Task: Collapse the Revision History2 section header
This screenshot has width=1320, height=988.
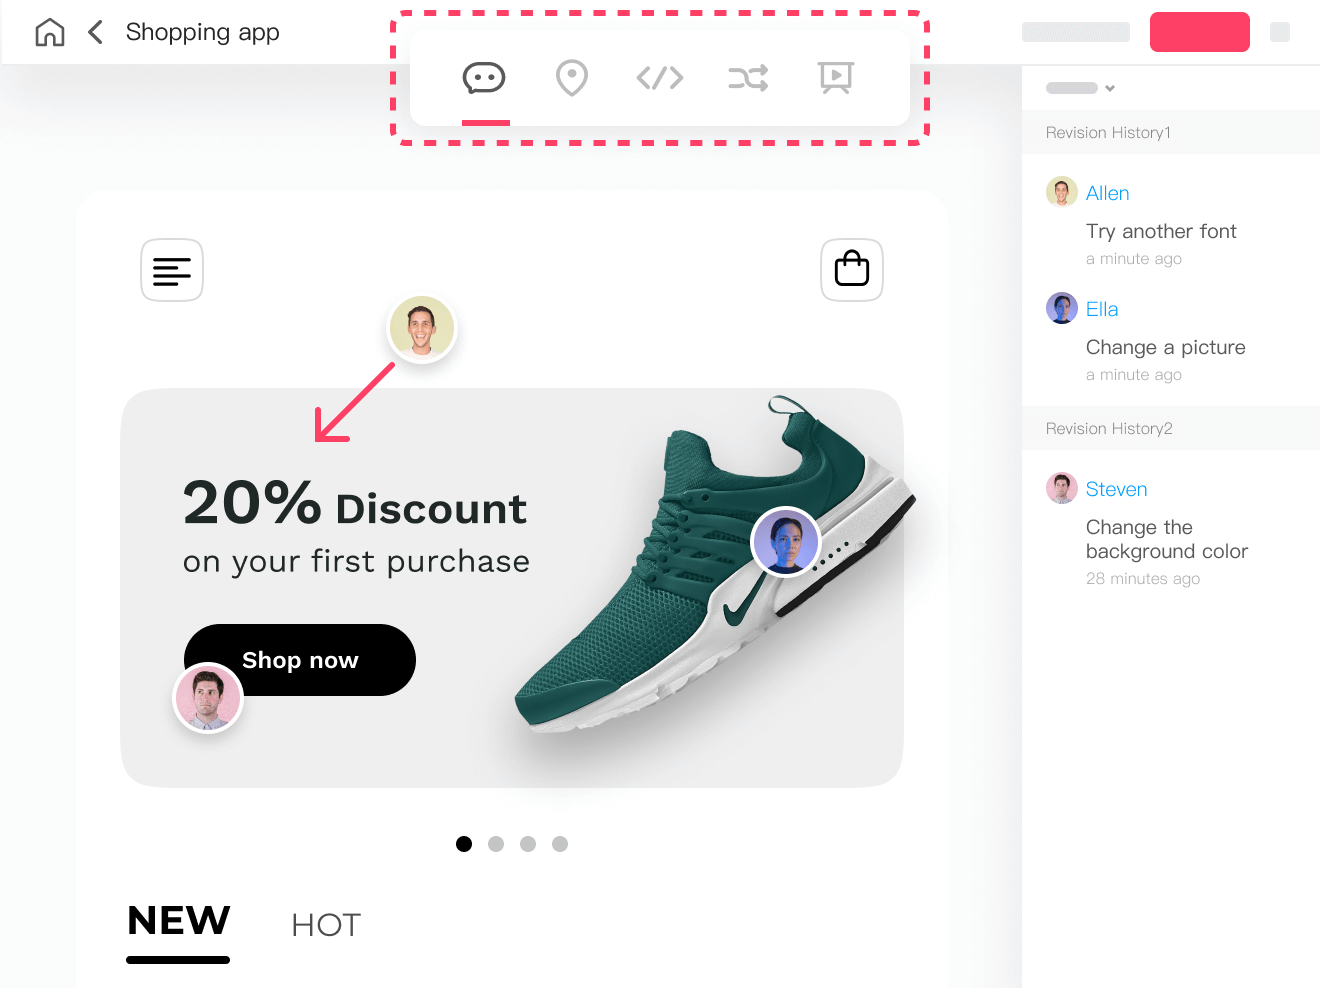Action: click(1171, 428)
